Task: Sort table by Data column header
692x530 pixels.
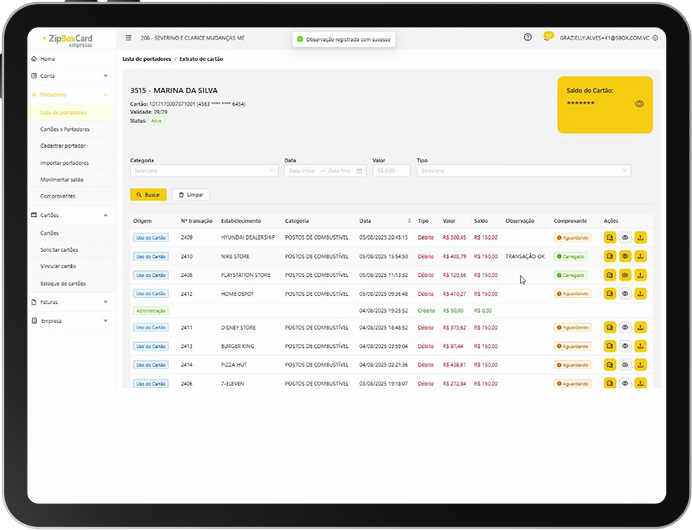Action: point(385,220)
